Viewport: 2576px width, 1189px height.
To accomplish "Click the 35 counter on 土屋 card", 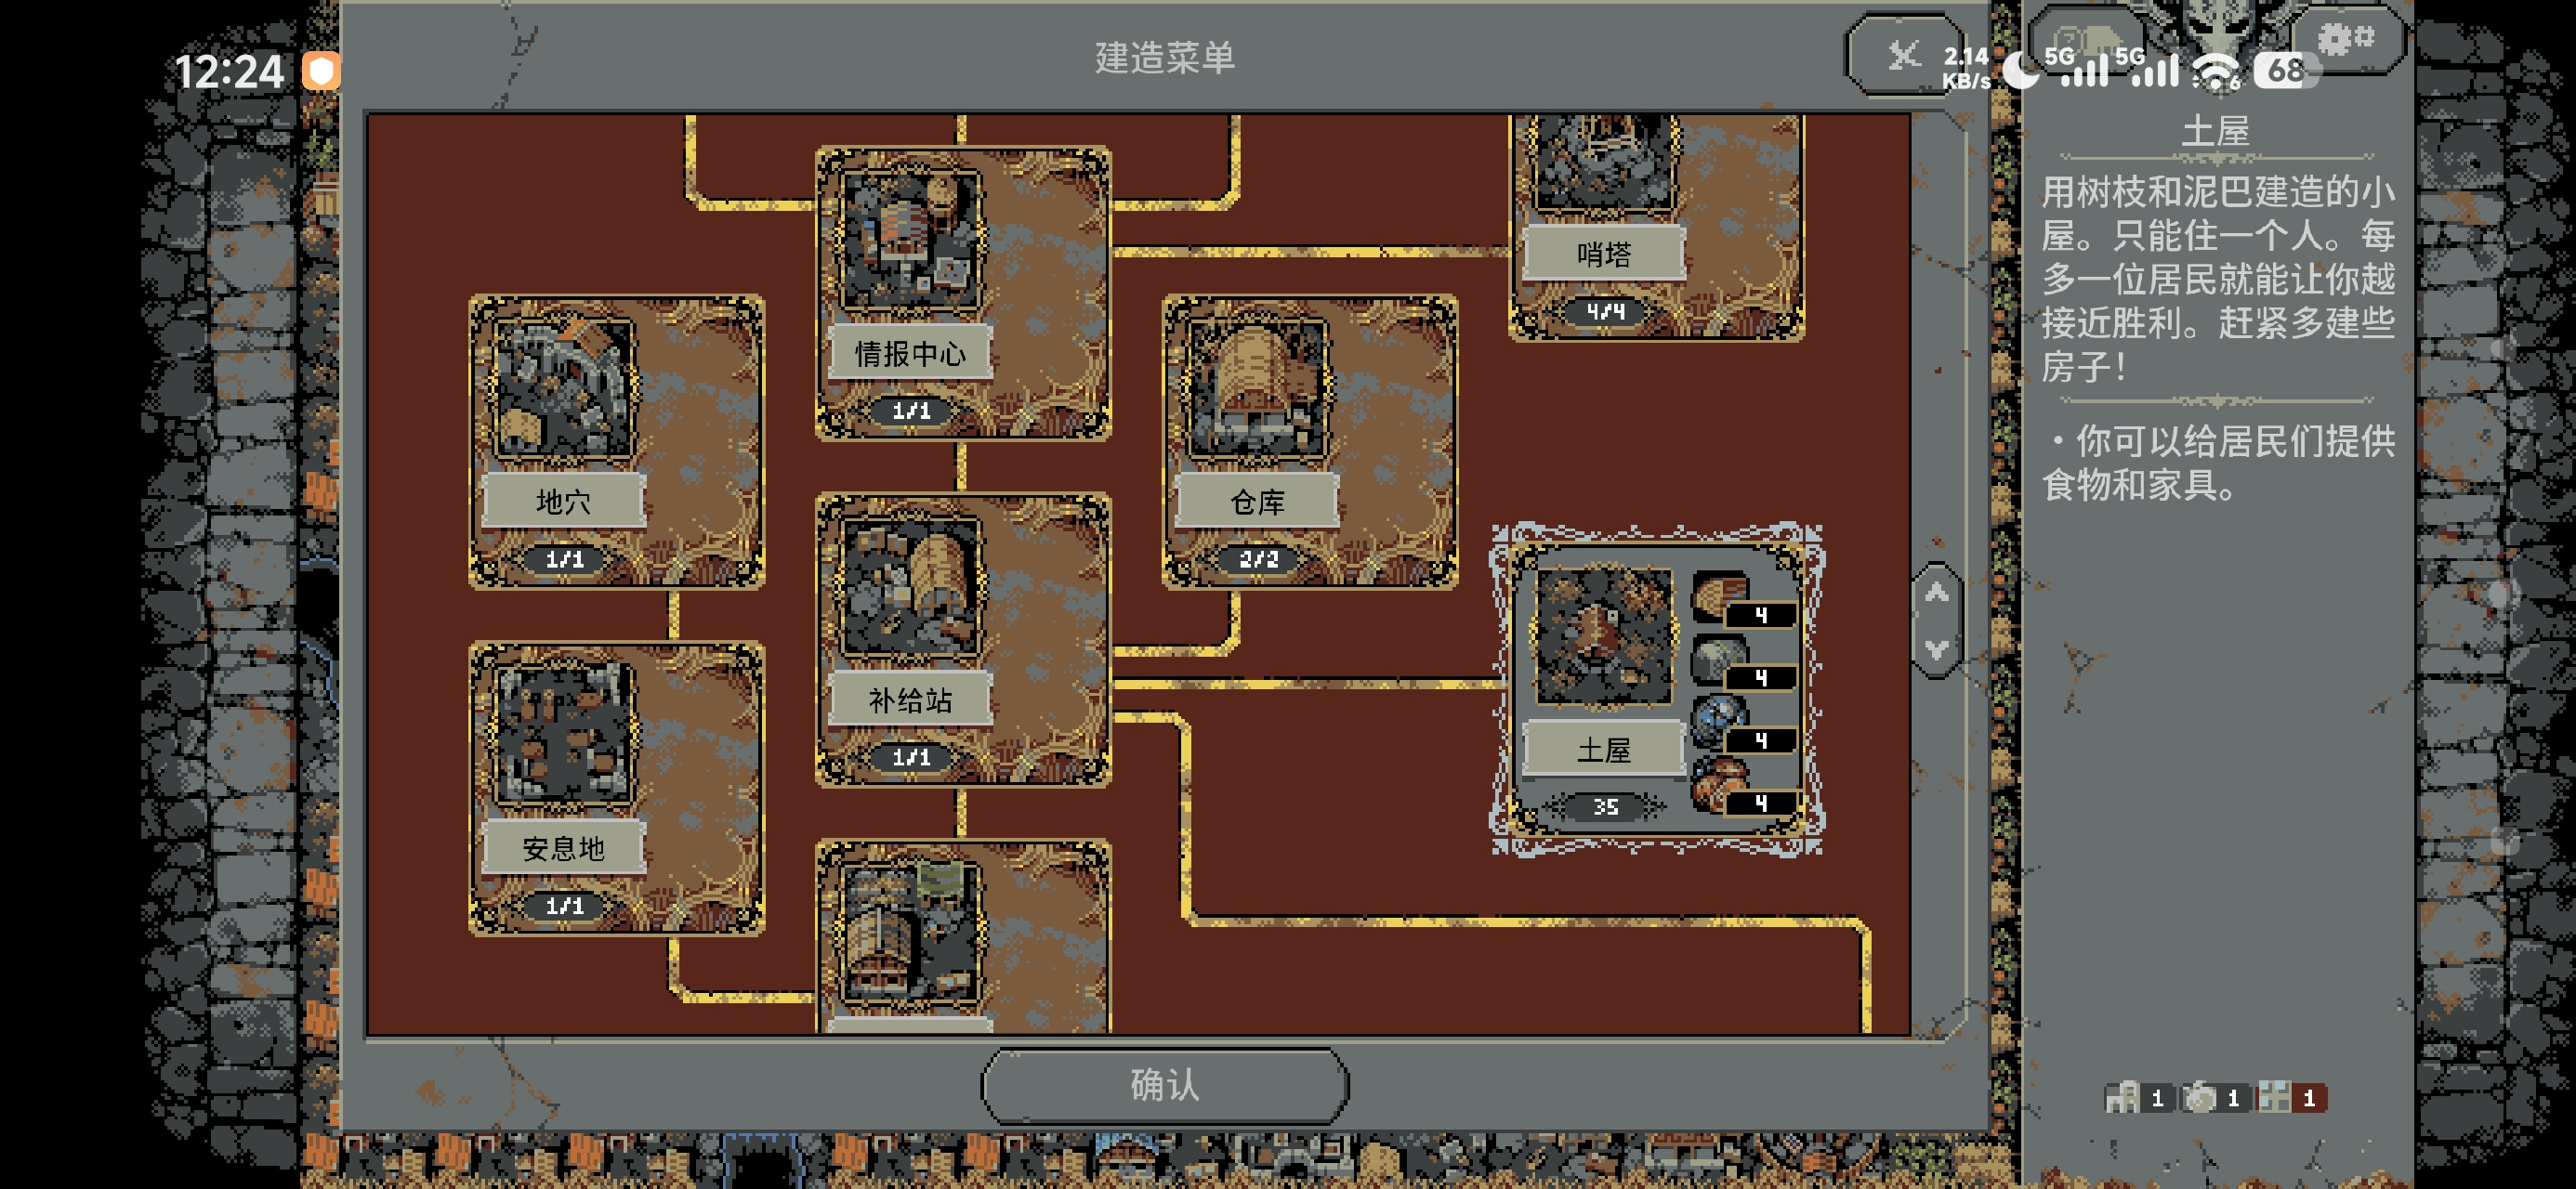I will pos(1605,806).
